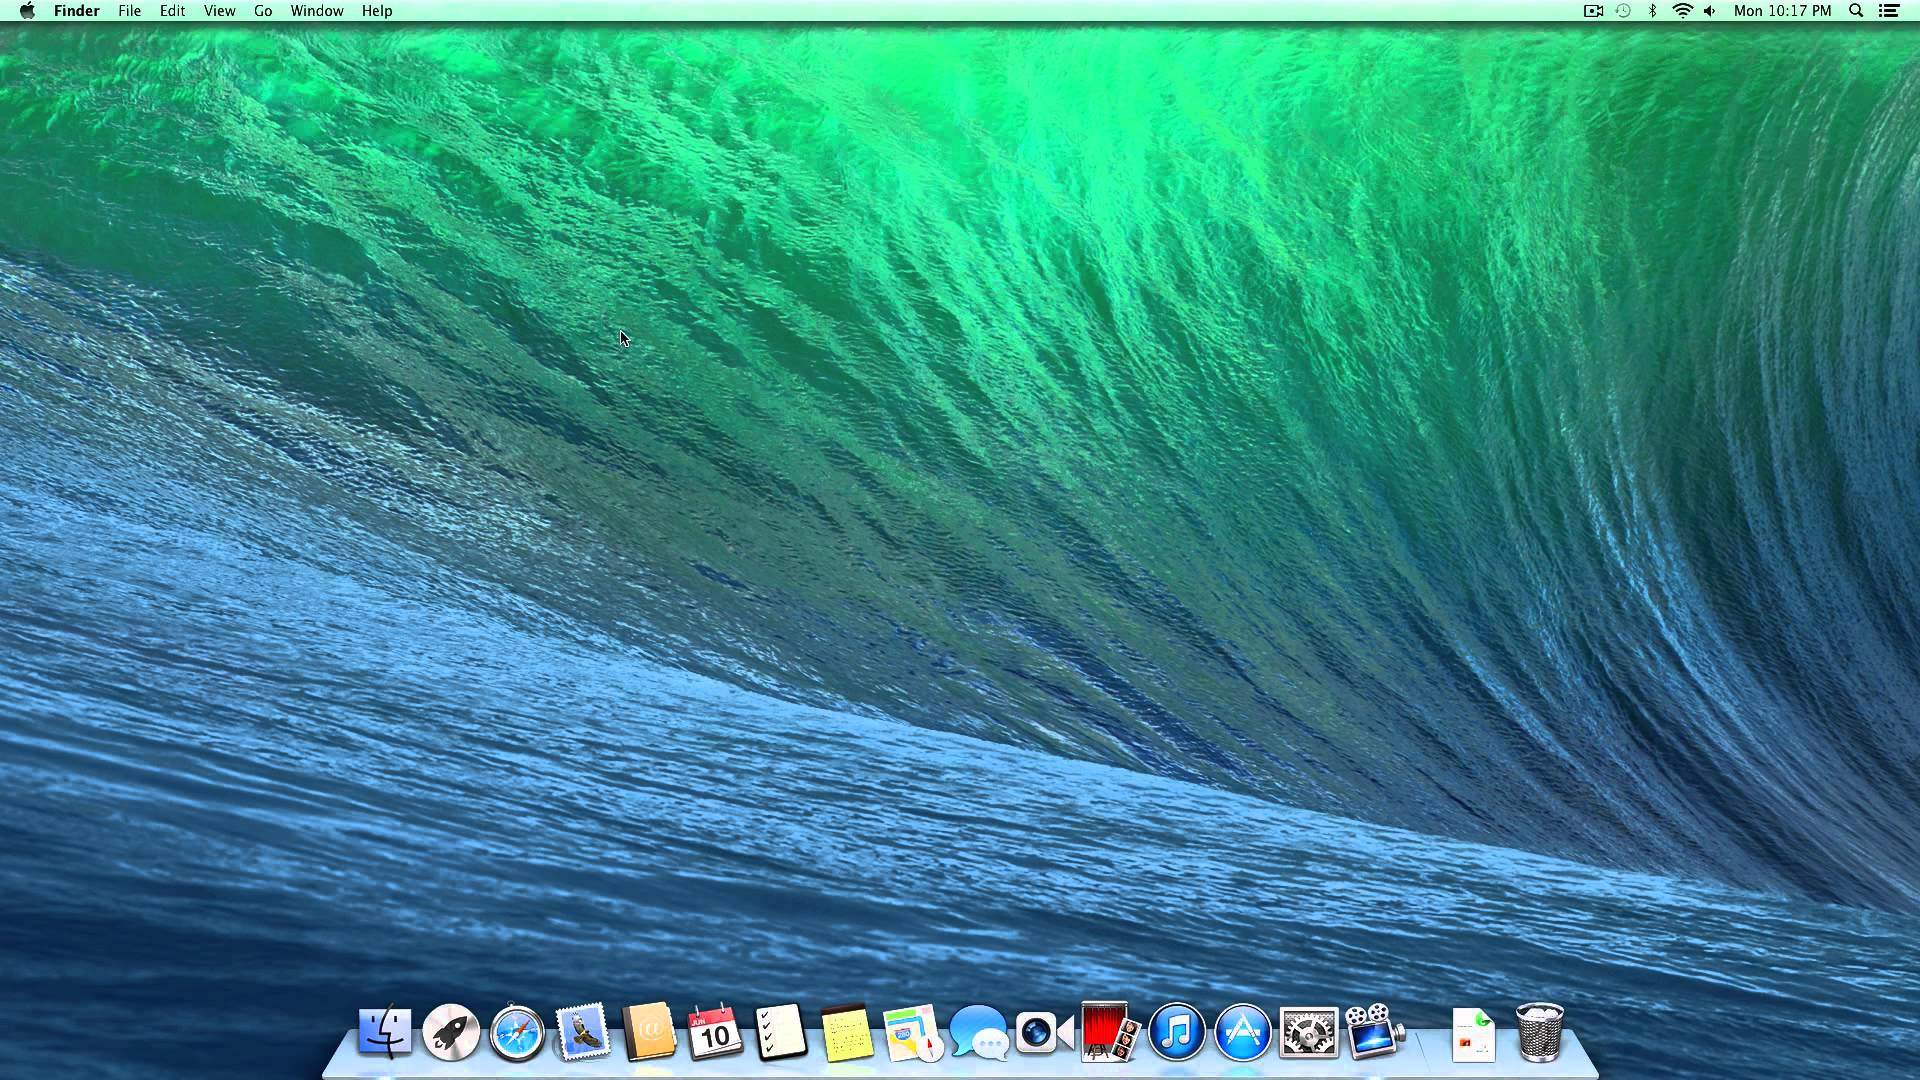Open the App Store icon
Viewport: 1920px width, 1080px height.
click(1242, 1032)
